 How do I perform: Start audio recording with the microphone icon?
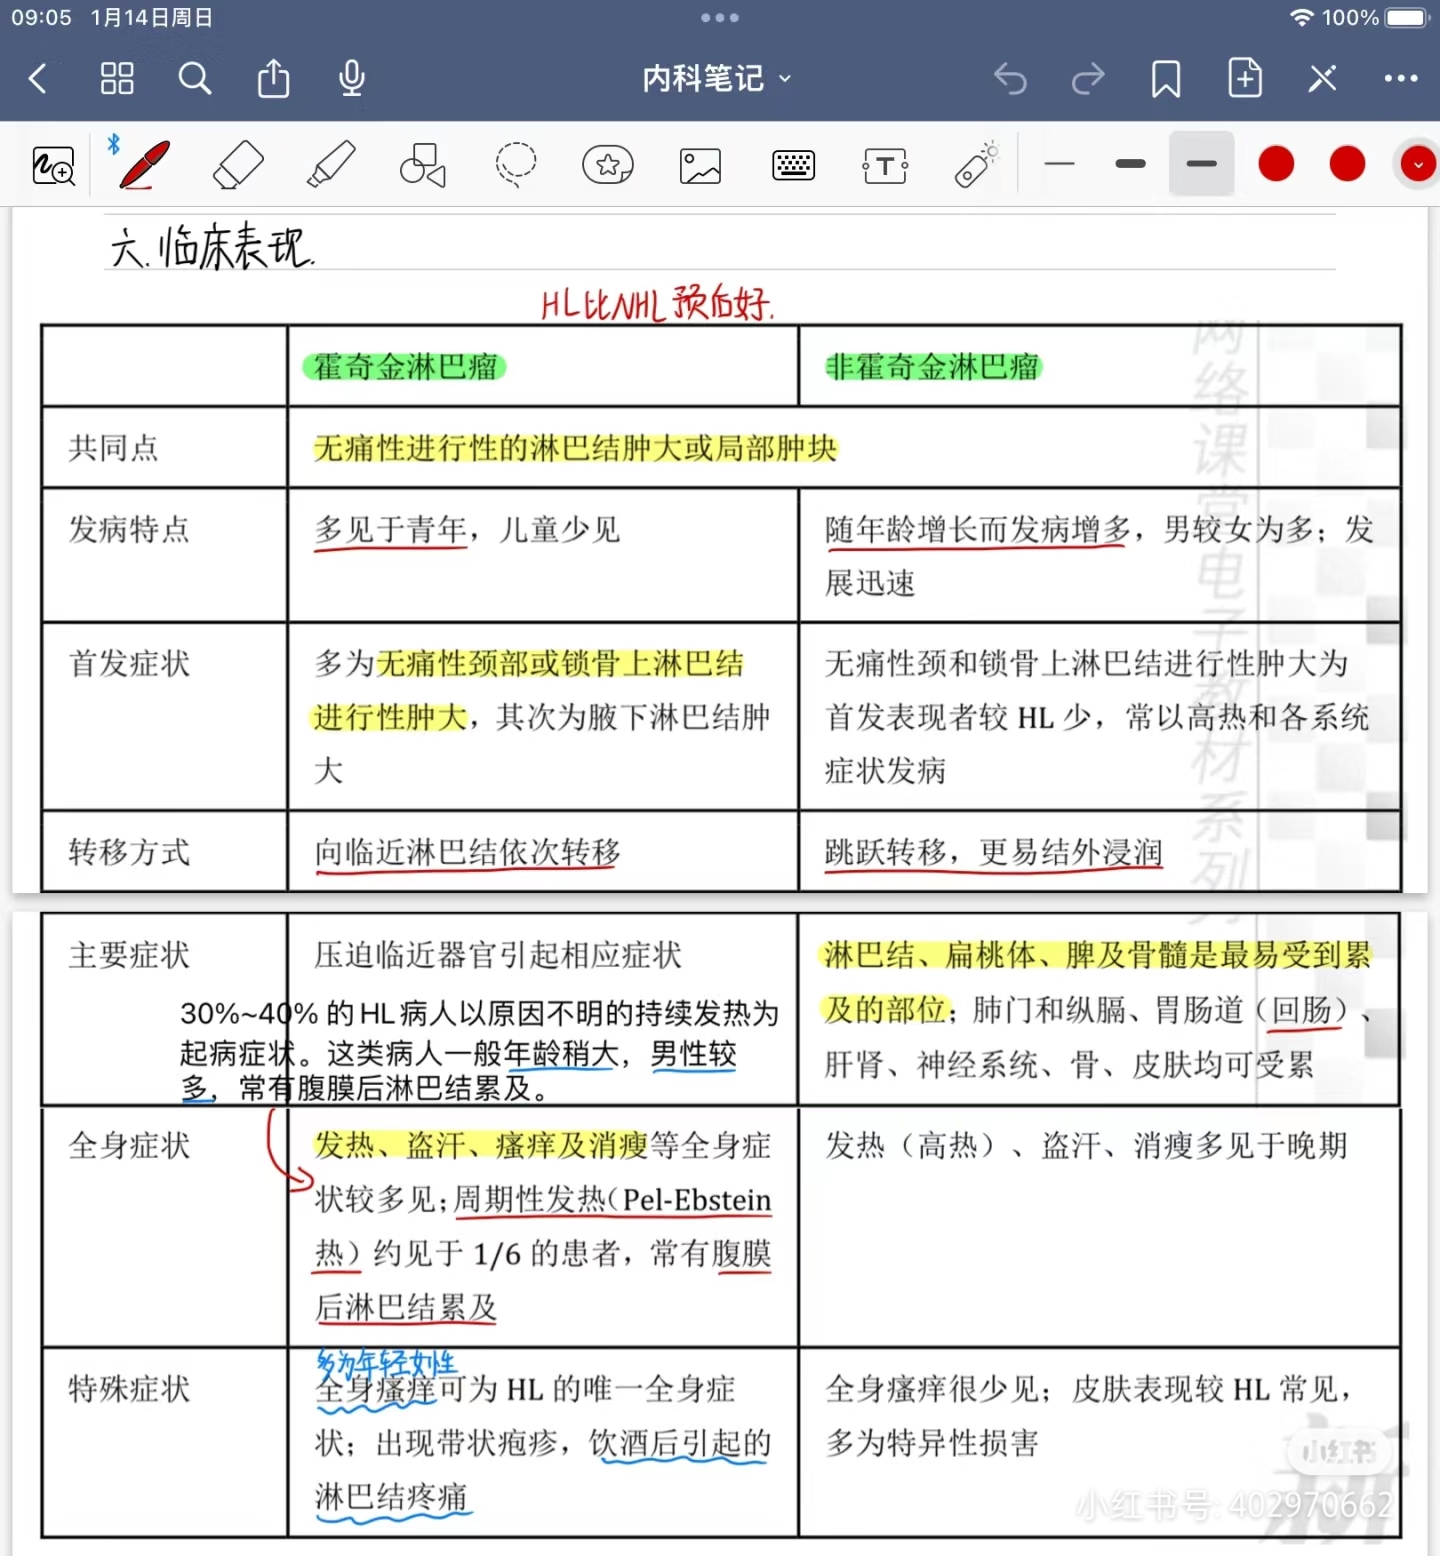352,78
